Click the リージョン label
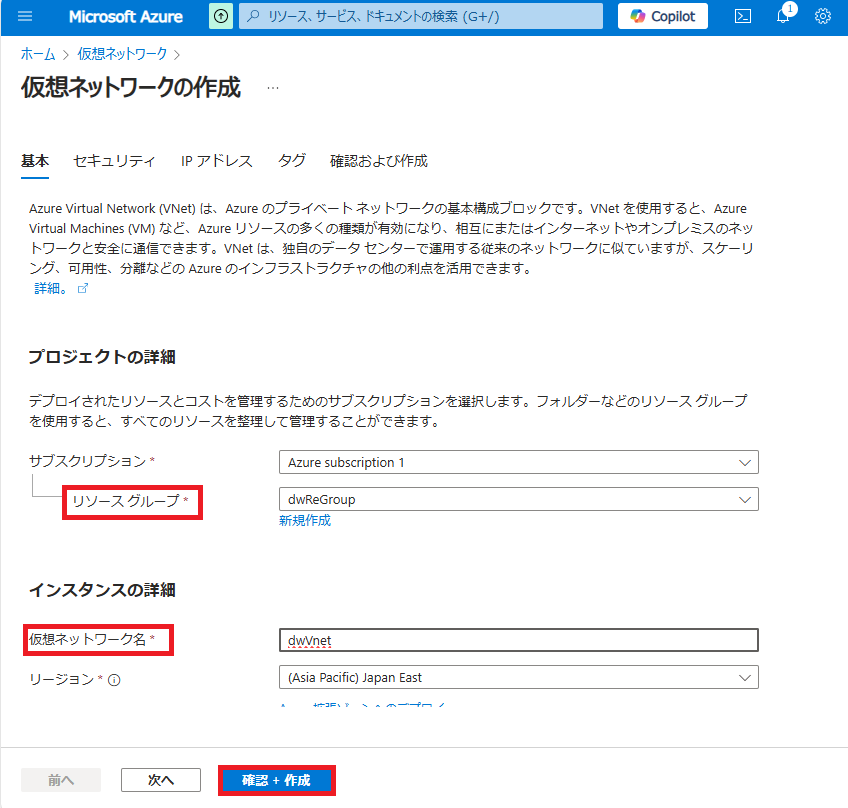The width and height of the screenshot is (848, 808). tap(62, 679)
